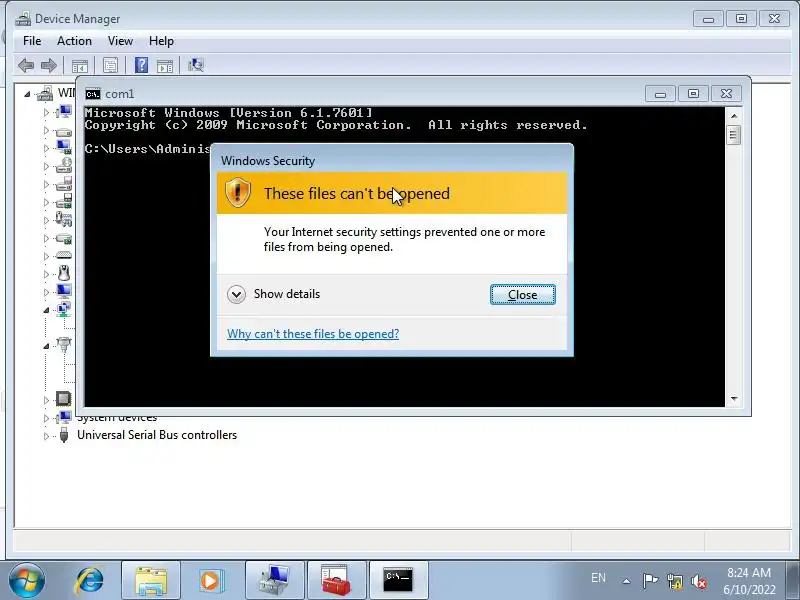The width and height of the screenshot is (800, 600).
Task: Open the Help menu
Action: (161, 41)
